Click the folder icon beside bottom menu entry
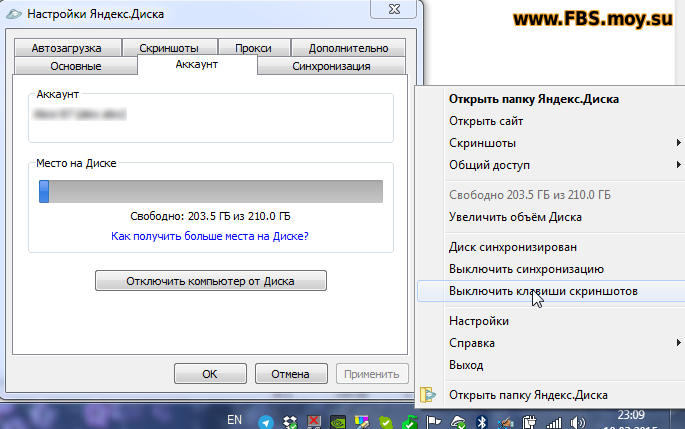Image resolution: width=685 pixels, height=429 pixels. point(428,394)
